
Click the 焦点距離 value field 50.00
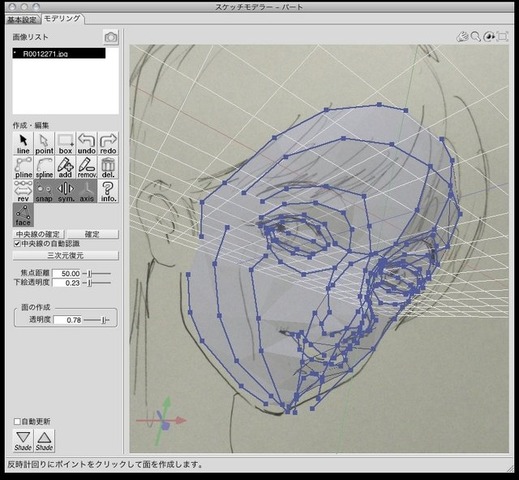tap(67, 274)
